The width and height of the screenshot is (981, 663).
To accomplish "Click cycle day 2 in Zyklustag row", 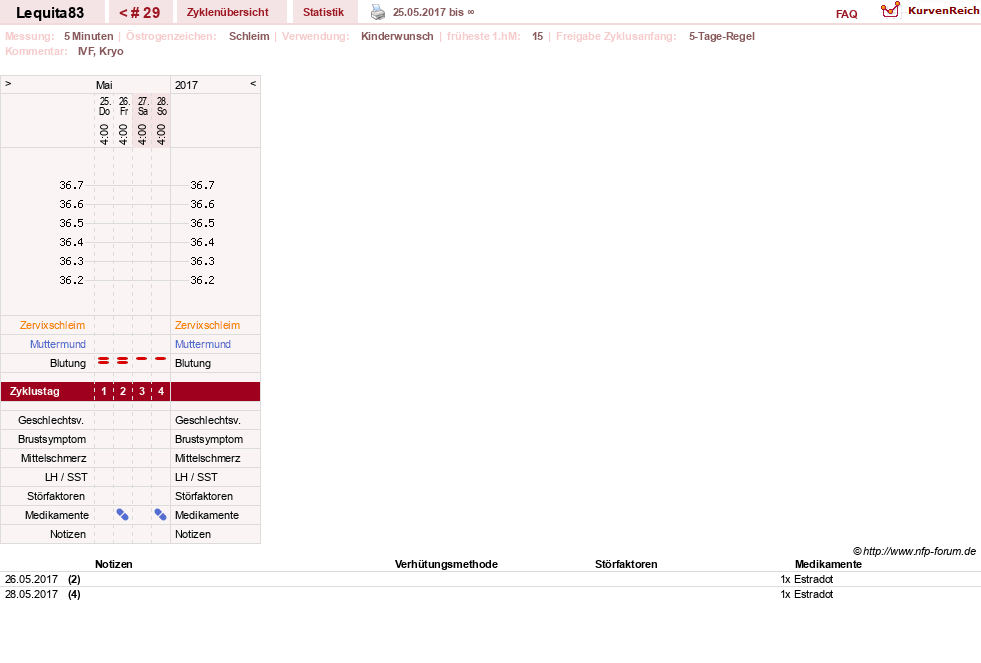I will click(x=123, y=392).
